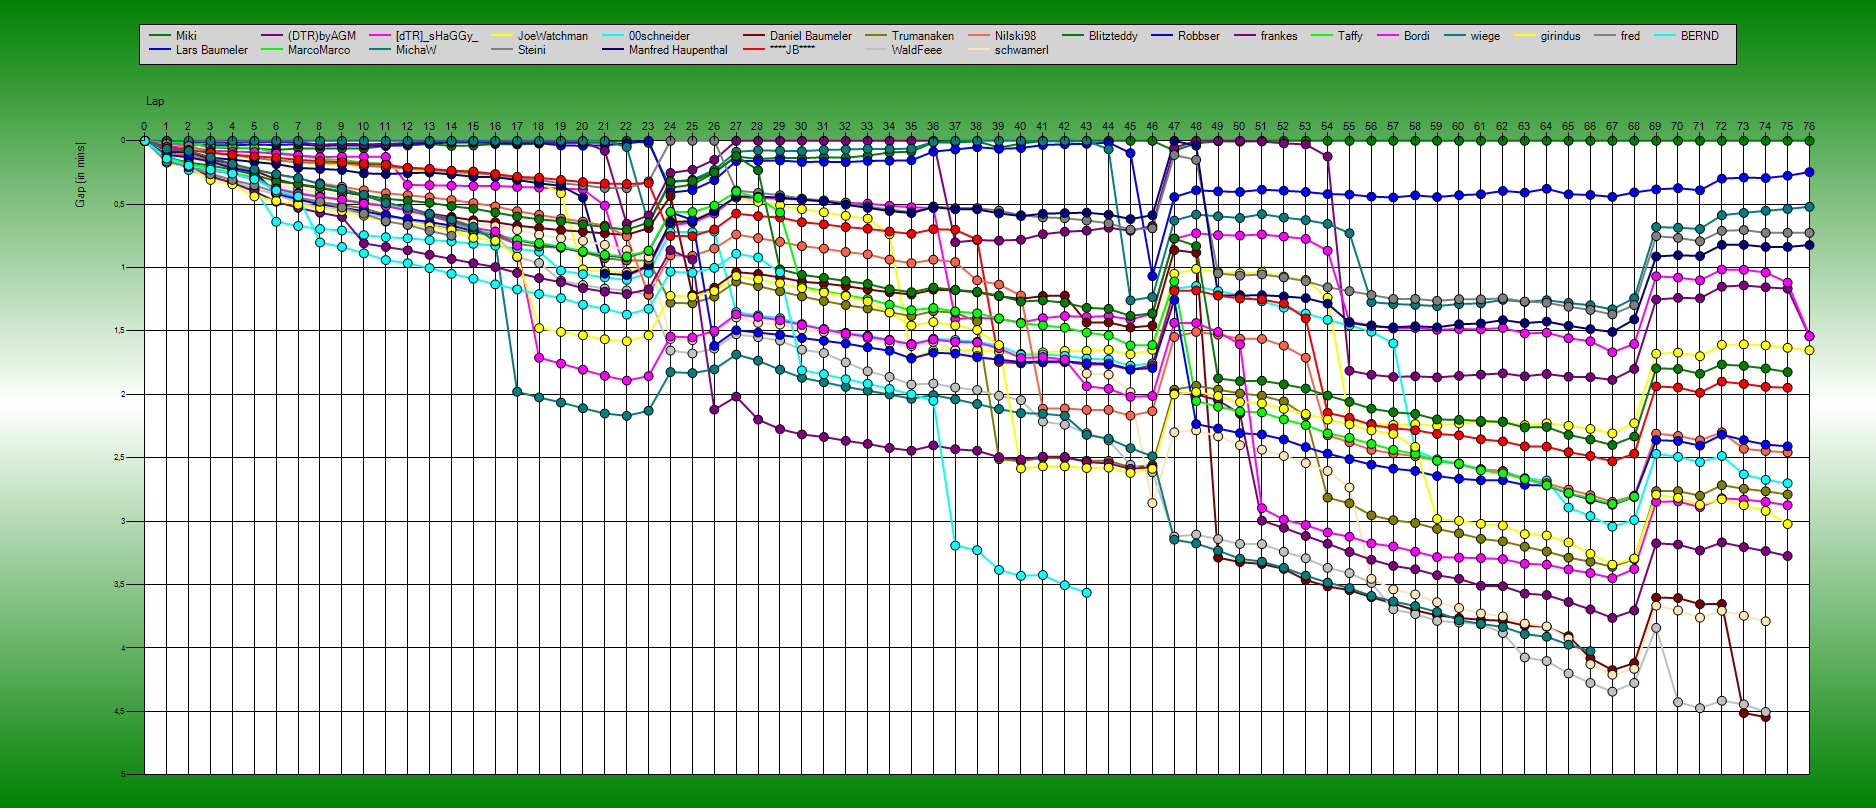Click the 4,5 gap axis label

(x=119, y=711)
